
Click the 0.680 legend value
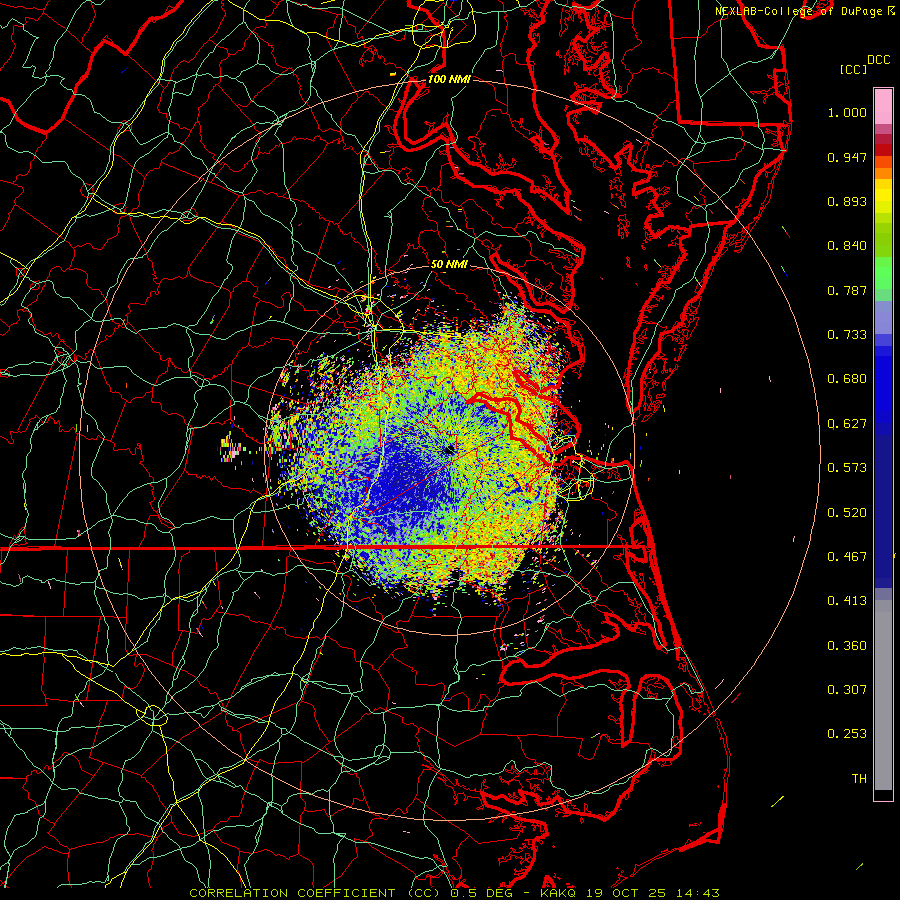pos(847,379)
